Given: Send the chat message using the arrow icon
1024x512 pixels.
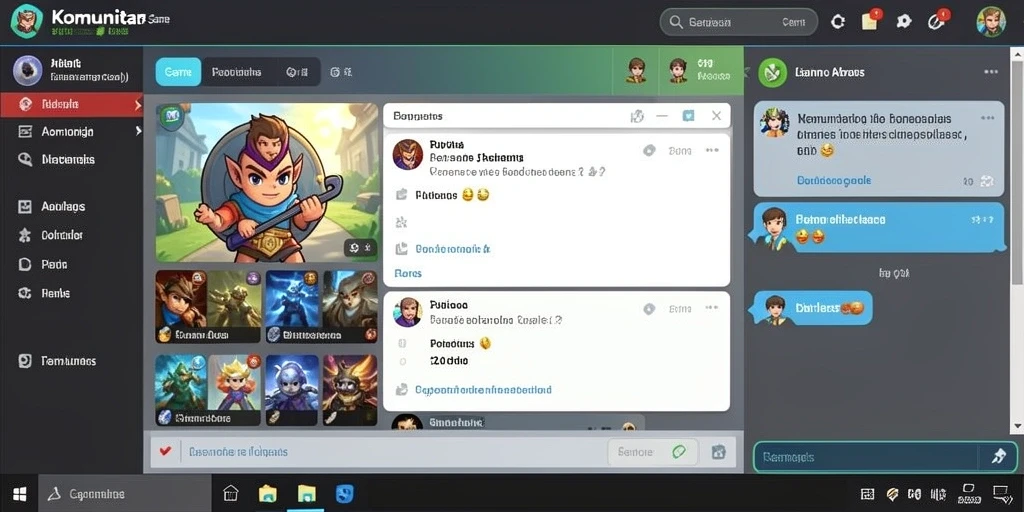Looking at the screenshot, I should (x=998, y=457).
